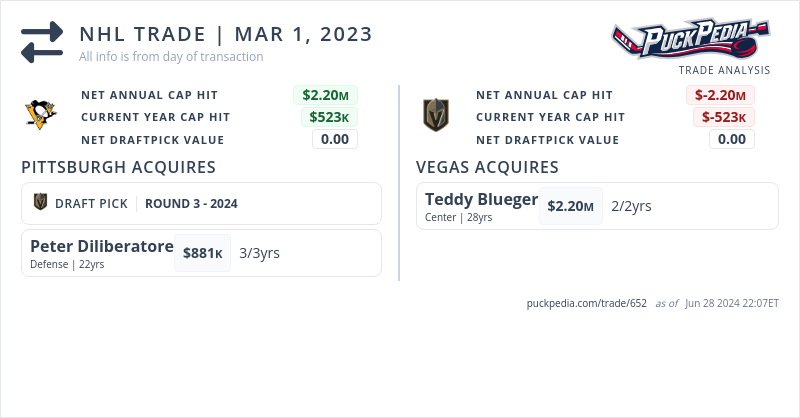The image size is (800, 418).
Task: Click the trade swap arrows icon
Action: 42,42
